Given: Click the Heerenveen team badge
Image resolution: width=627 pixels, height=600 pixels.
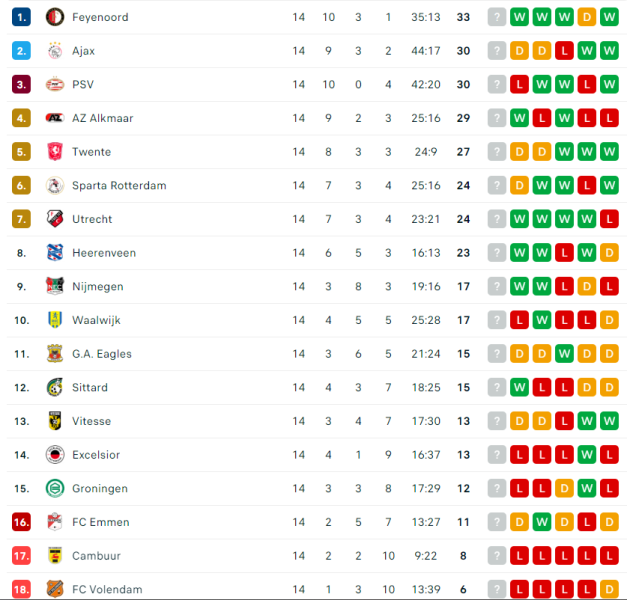Looking at the screenshot, I should [x=54, y=253].
